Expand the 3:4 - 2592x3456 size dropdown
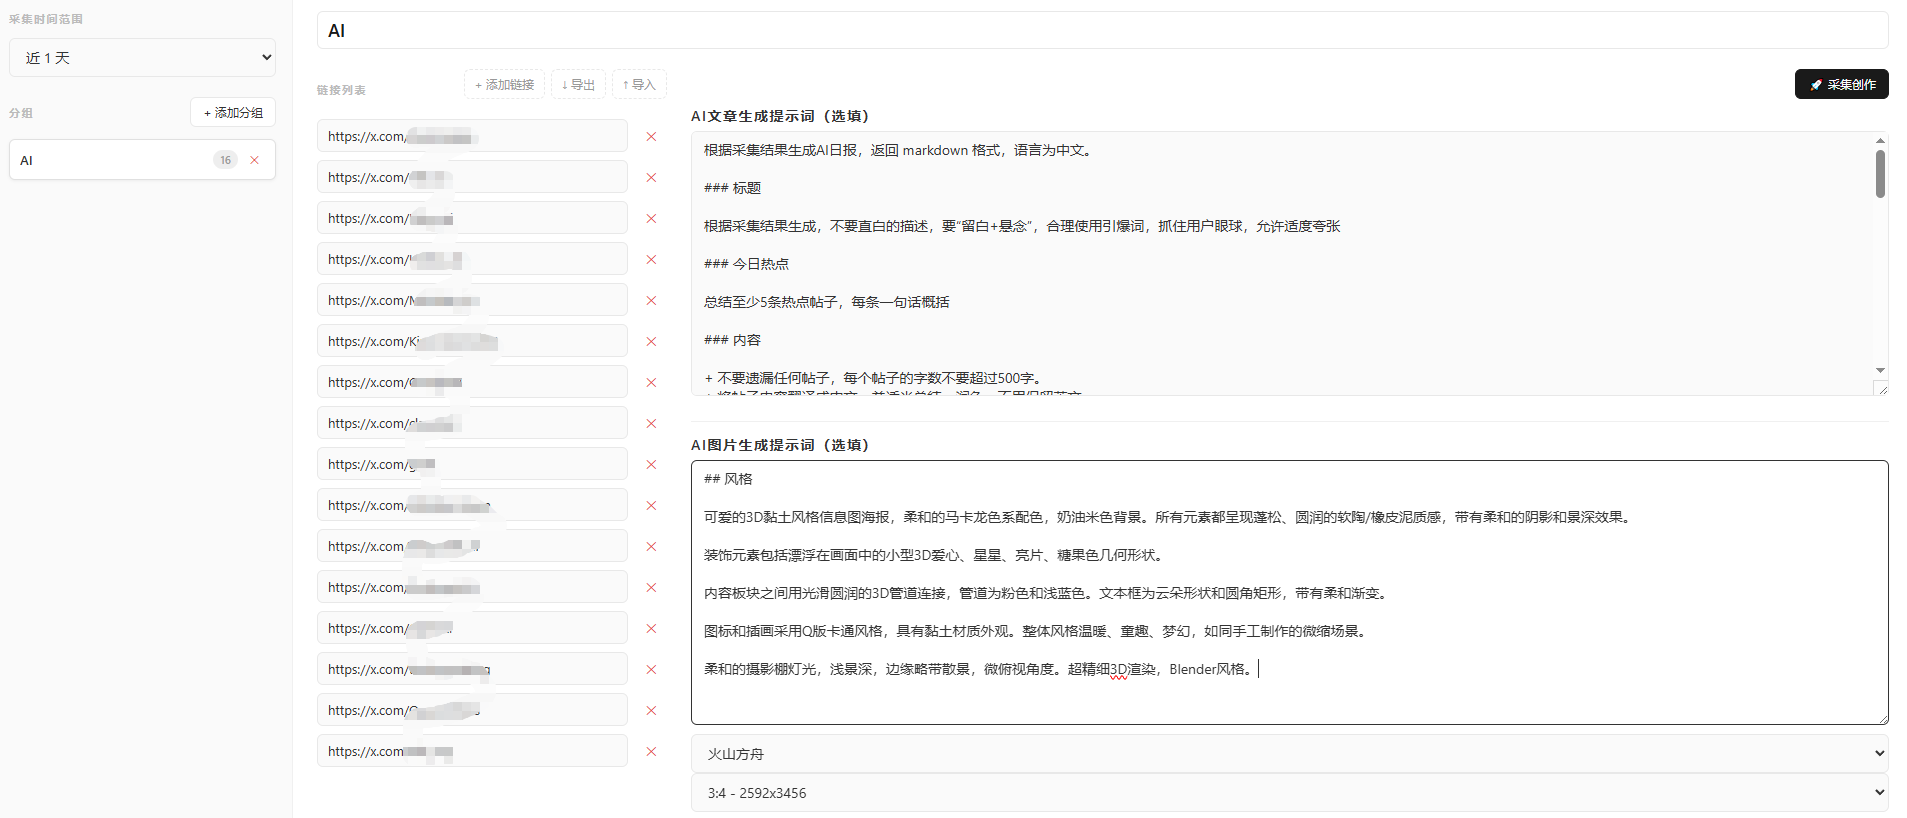 1289,793
